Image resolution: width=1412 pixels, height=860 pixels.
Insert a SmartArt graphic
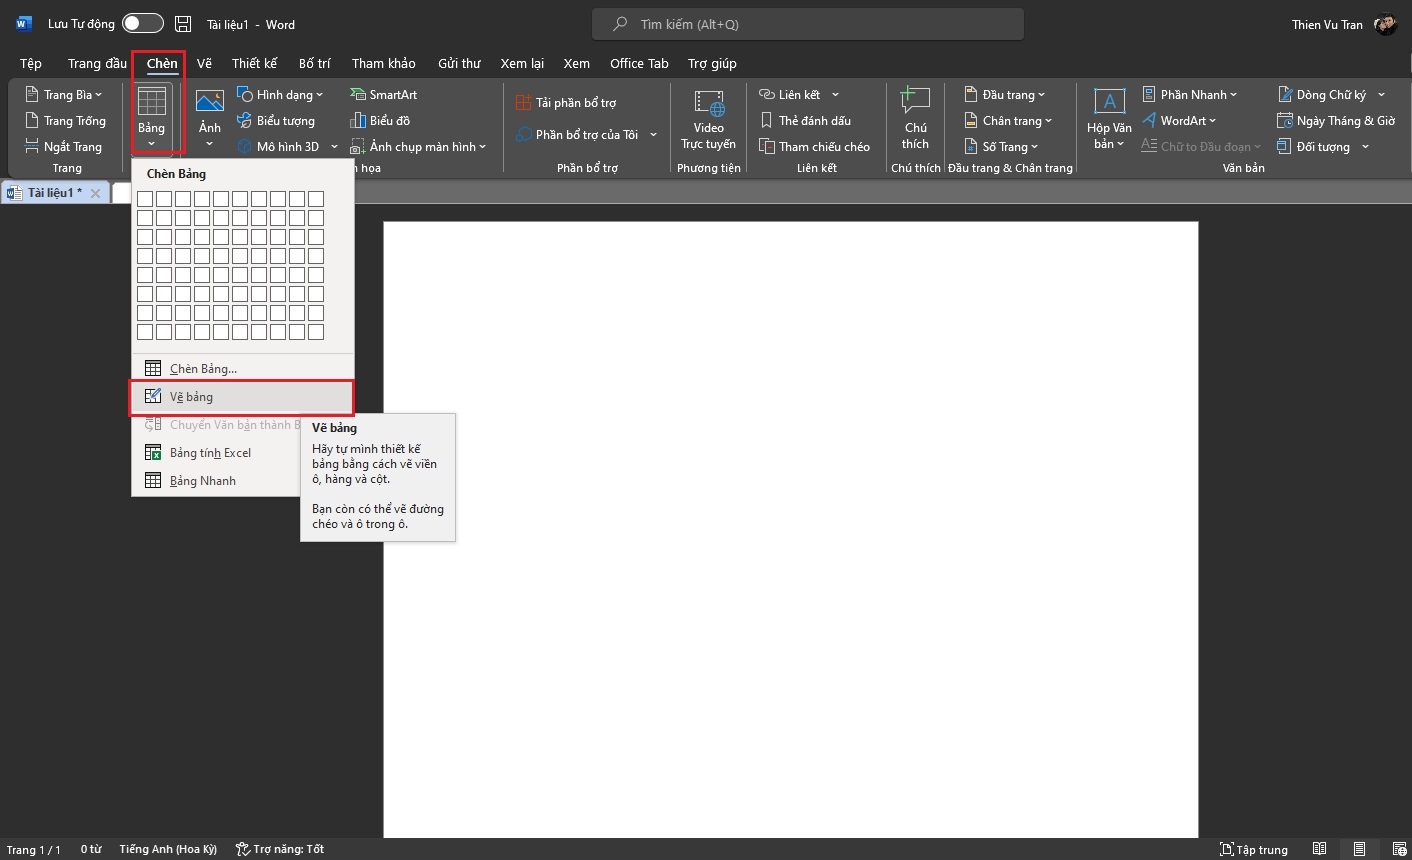click(x=383, y=95)
